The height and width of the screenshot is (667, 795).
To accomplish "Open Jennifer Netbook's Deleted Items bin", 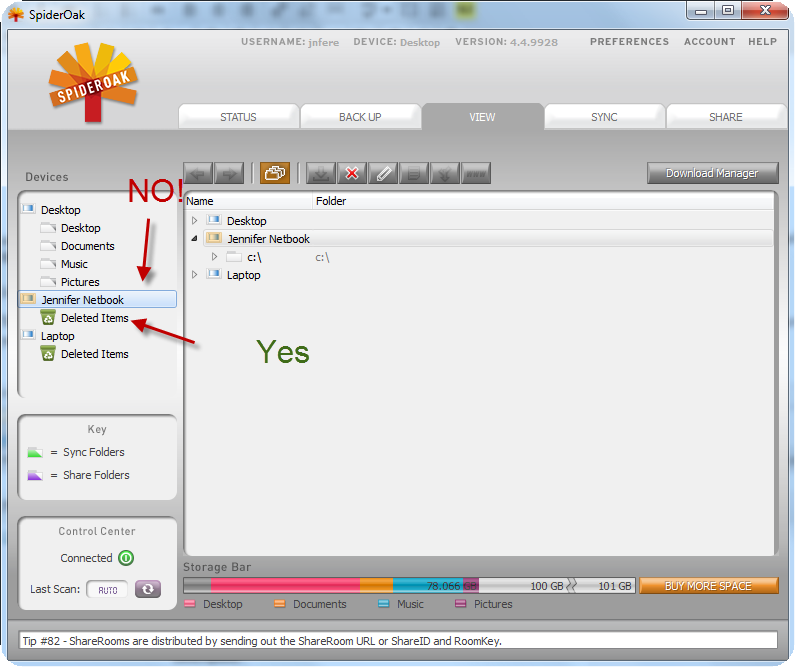I will click(94, 318).
